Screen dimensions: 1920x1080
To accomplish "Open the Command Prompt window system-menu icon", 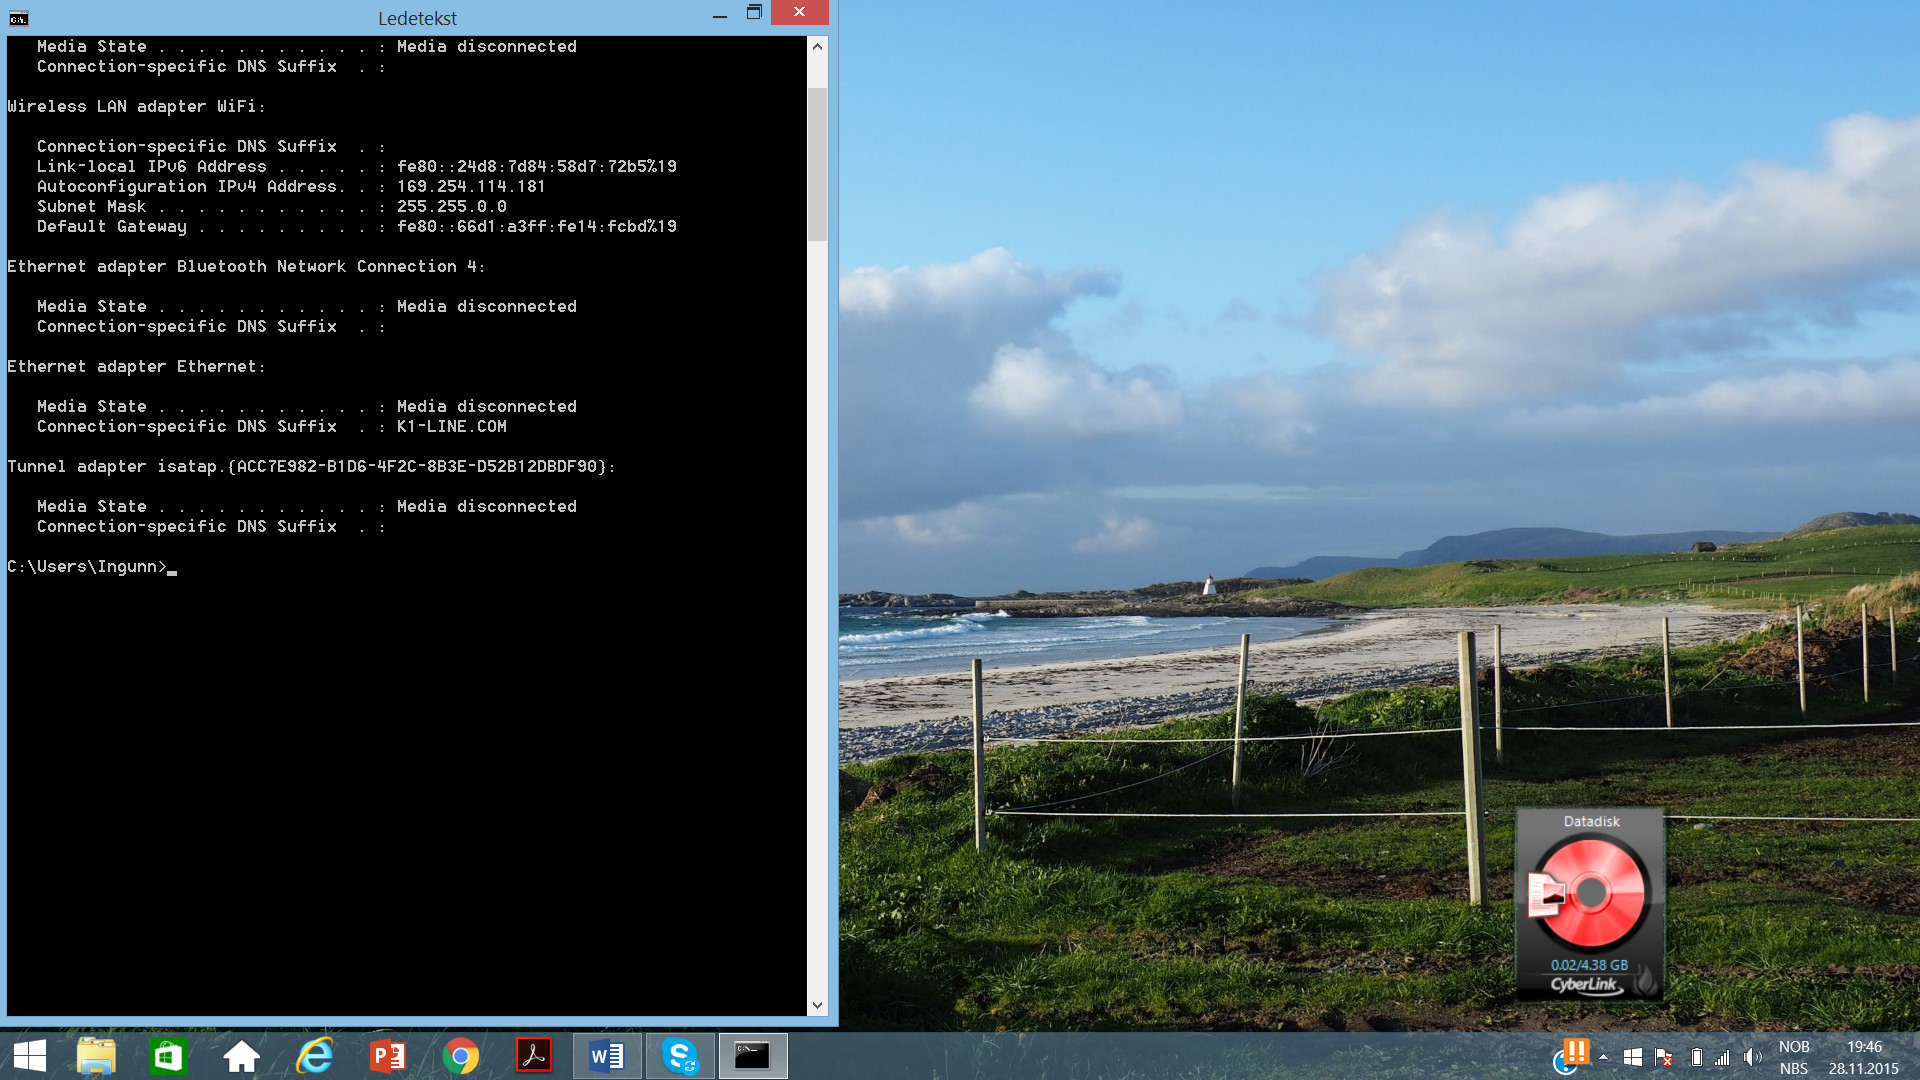I will click(x=19, y=18).
